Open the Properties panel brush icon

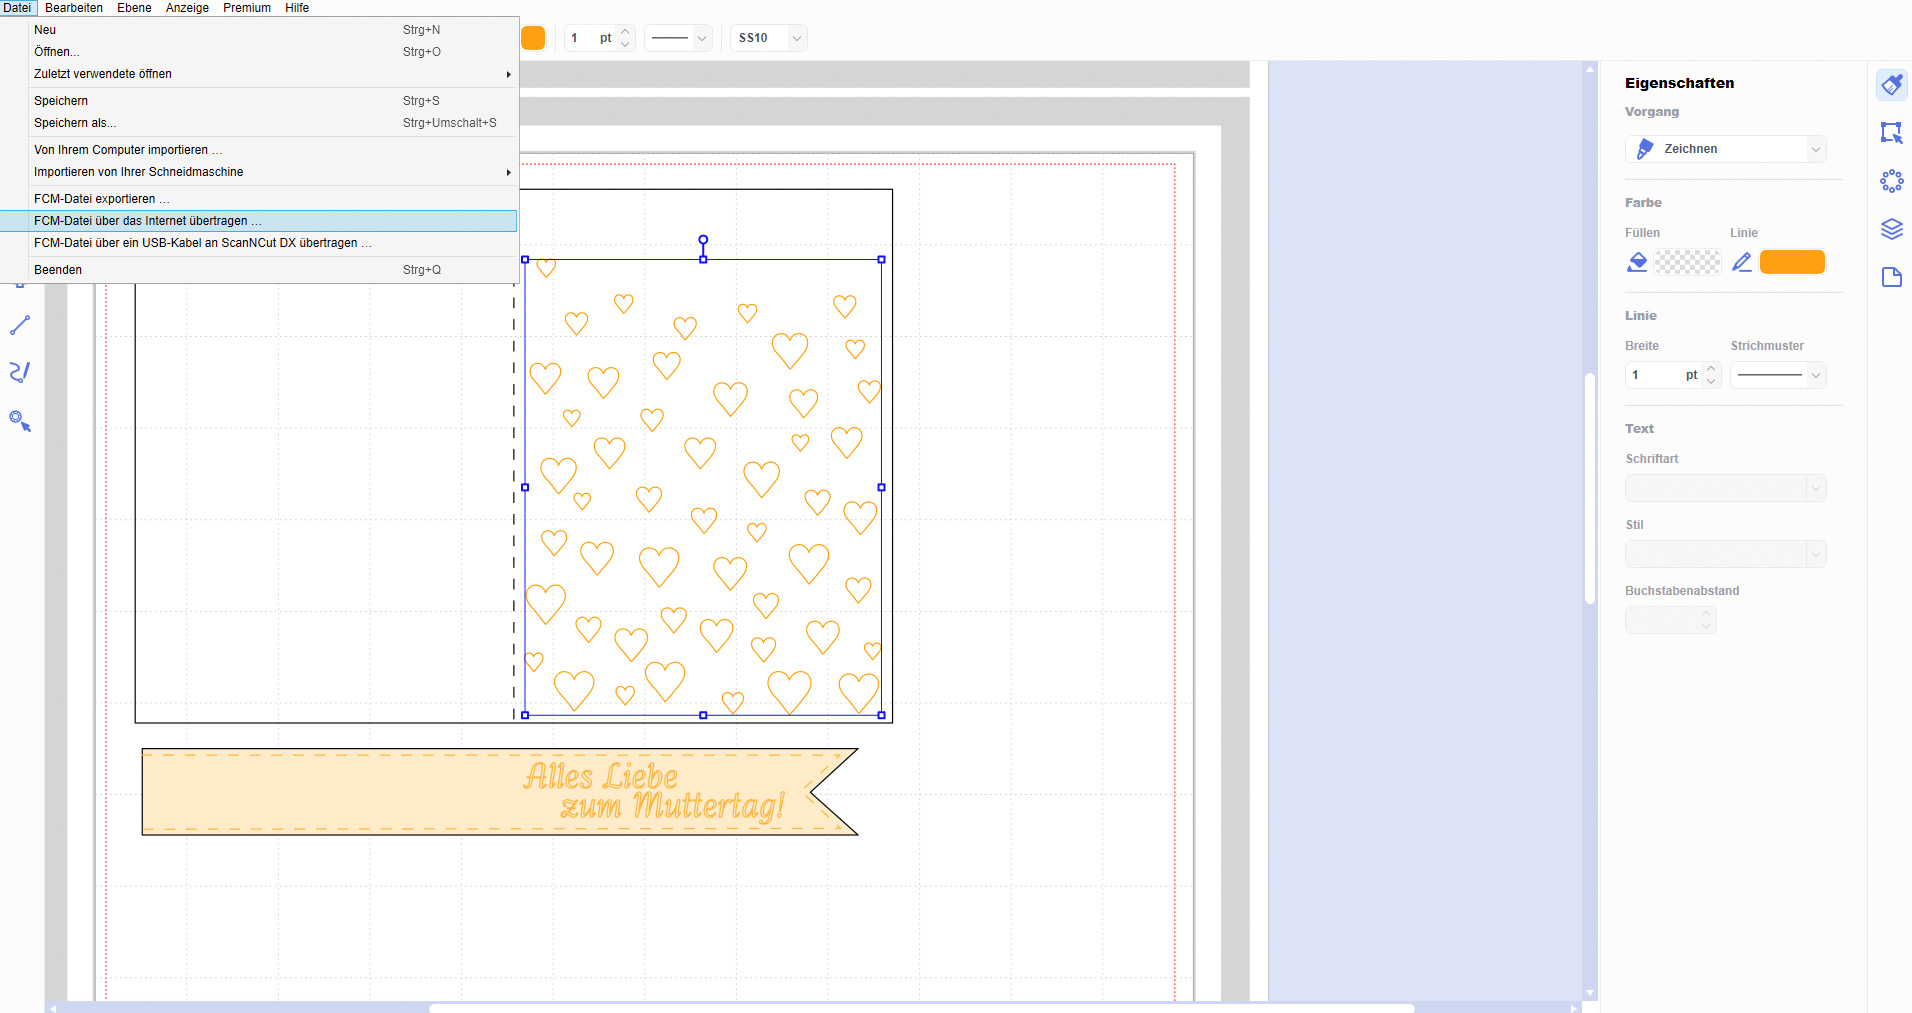point(1891,85)
